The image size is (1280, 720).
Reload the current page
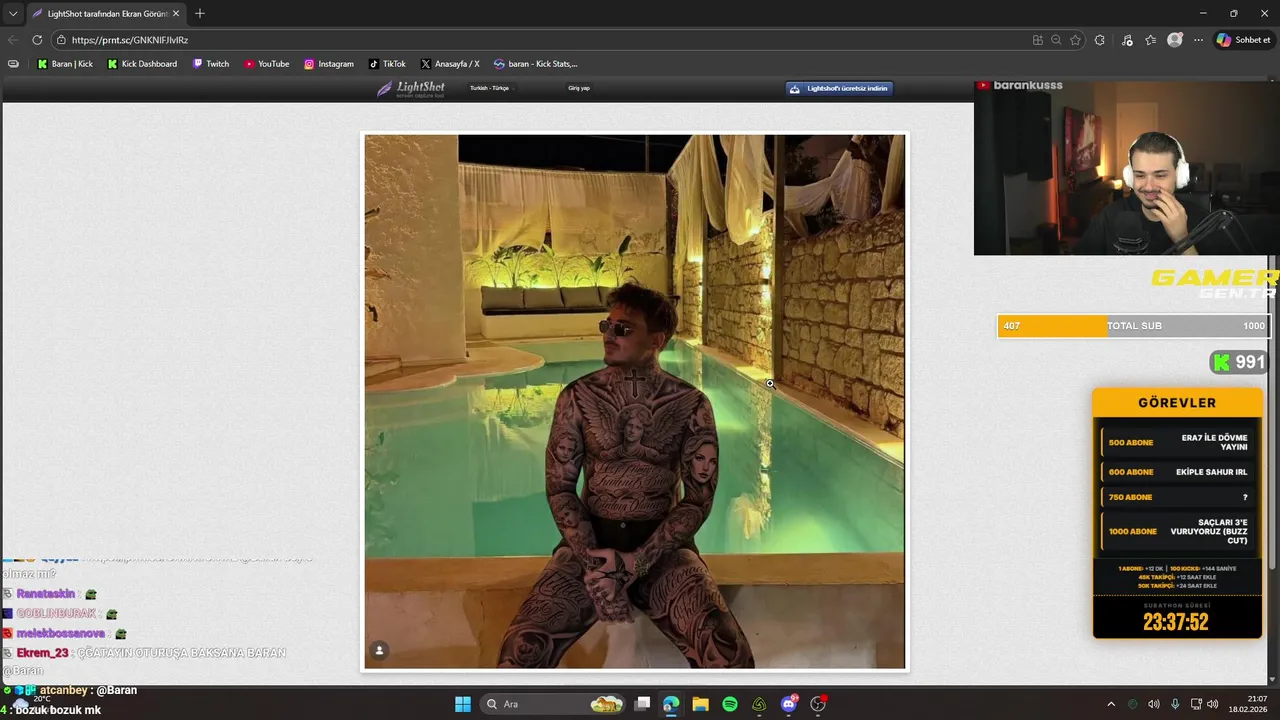tap(37, 40)
